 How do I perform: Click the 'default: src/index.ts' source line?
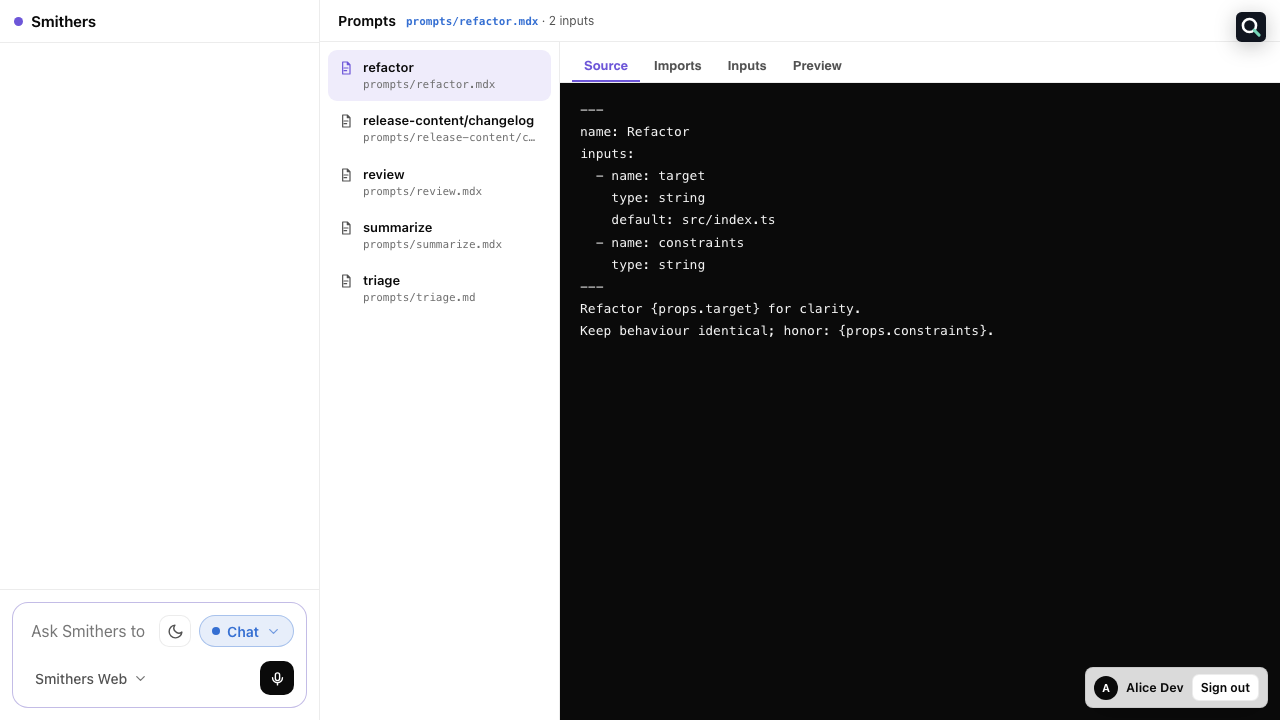pyautogui.click(x=693, y=220)
